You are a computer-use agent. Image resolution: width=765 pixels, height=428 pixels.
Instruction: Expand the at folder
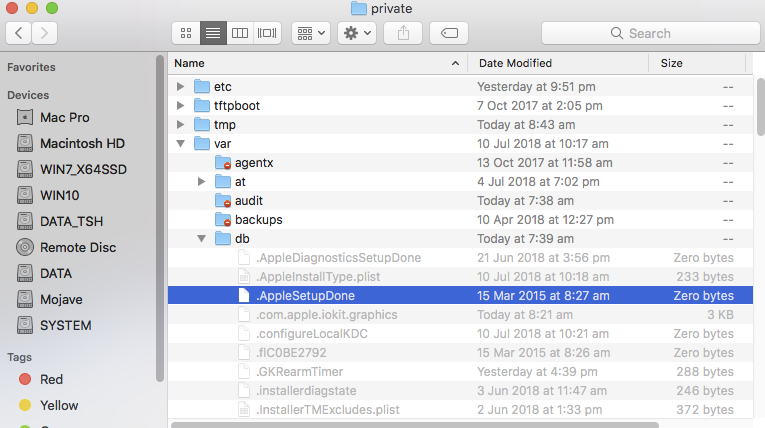click(201, 182)
